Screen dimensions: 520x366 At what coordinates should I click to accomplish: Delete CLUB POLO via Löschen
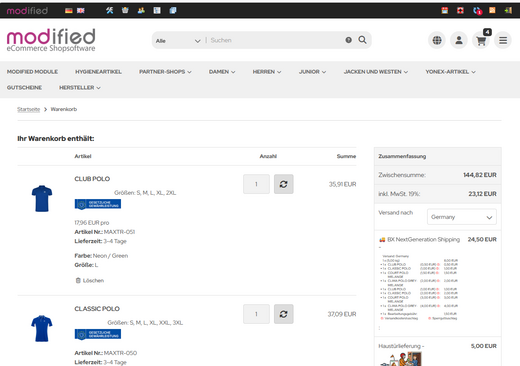90,281
